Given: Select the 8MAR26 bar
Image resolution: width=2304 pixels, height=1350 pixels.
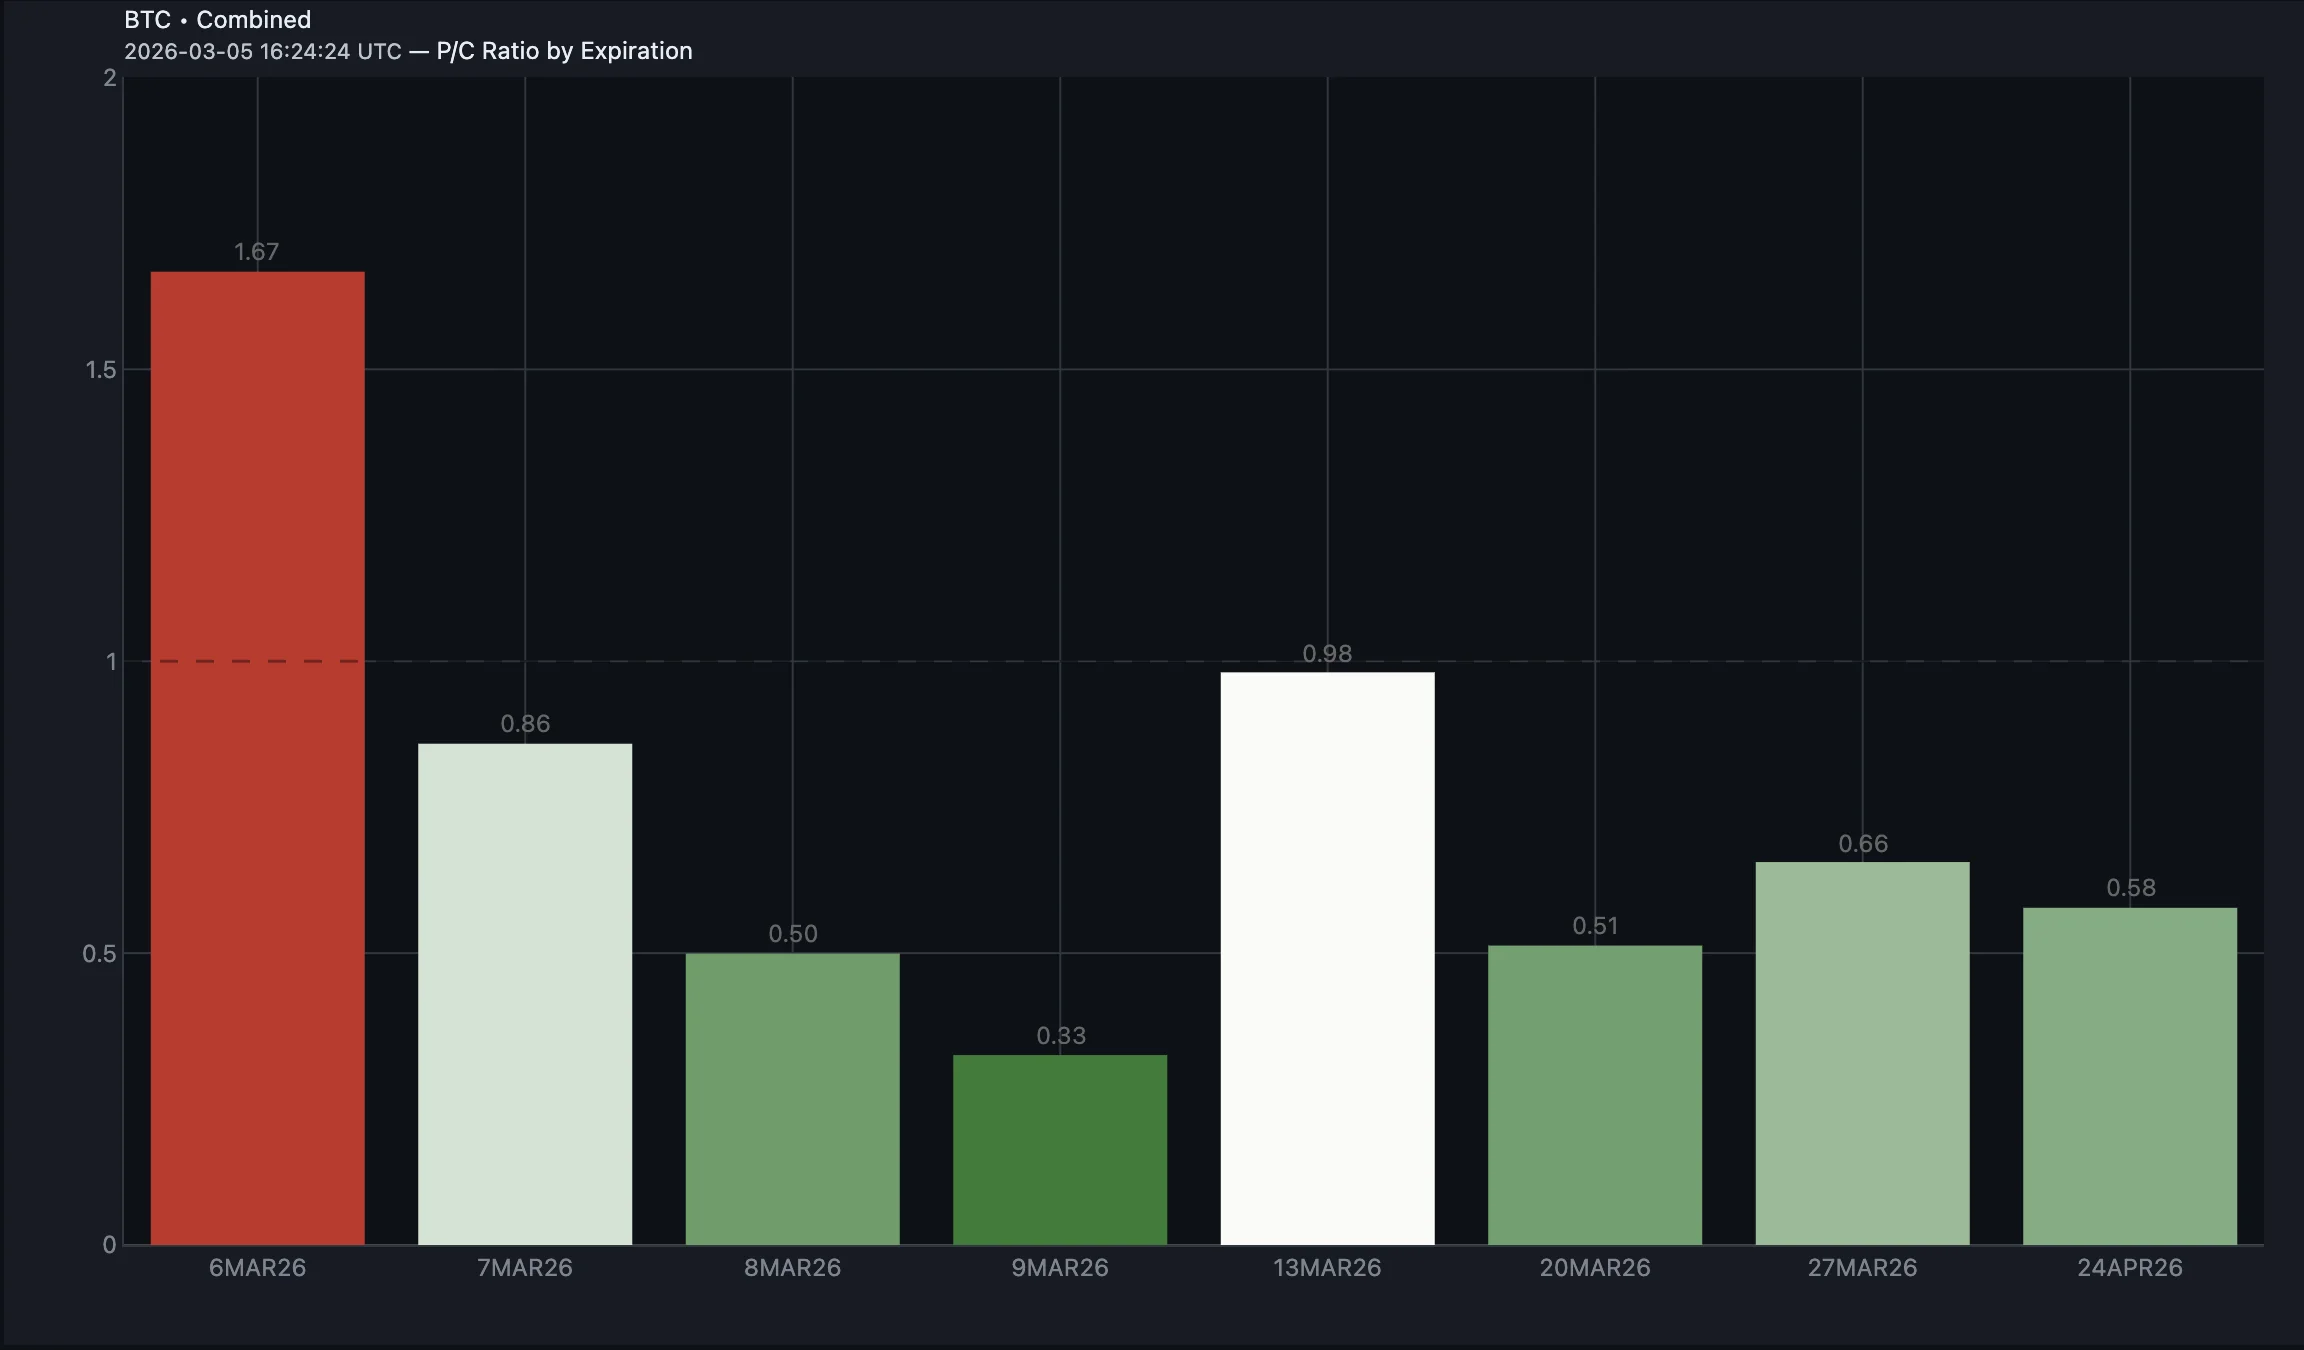Looking at the screenshot, I should (x=792, y=1098).
